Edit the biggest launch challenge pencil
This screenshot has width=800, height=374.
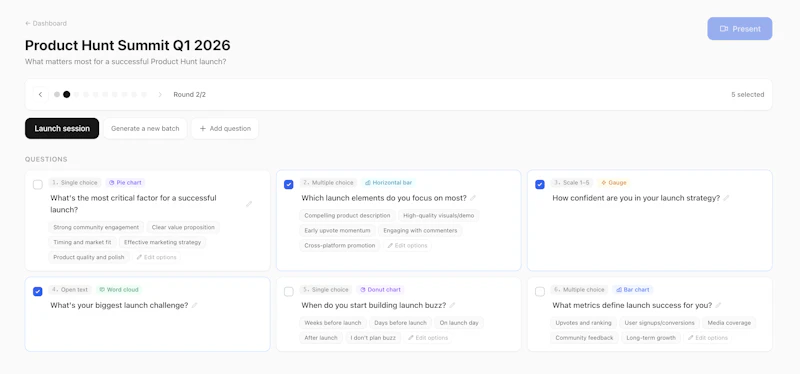tap(194, 305)
